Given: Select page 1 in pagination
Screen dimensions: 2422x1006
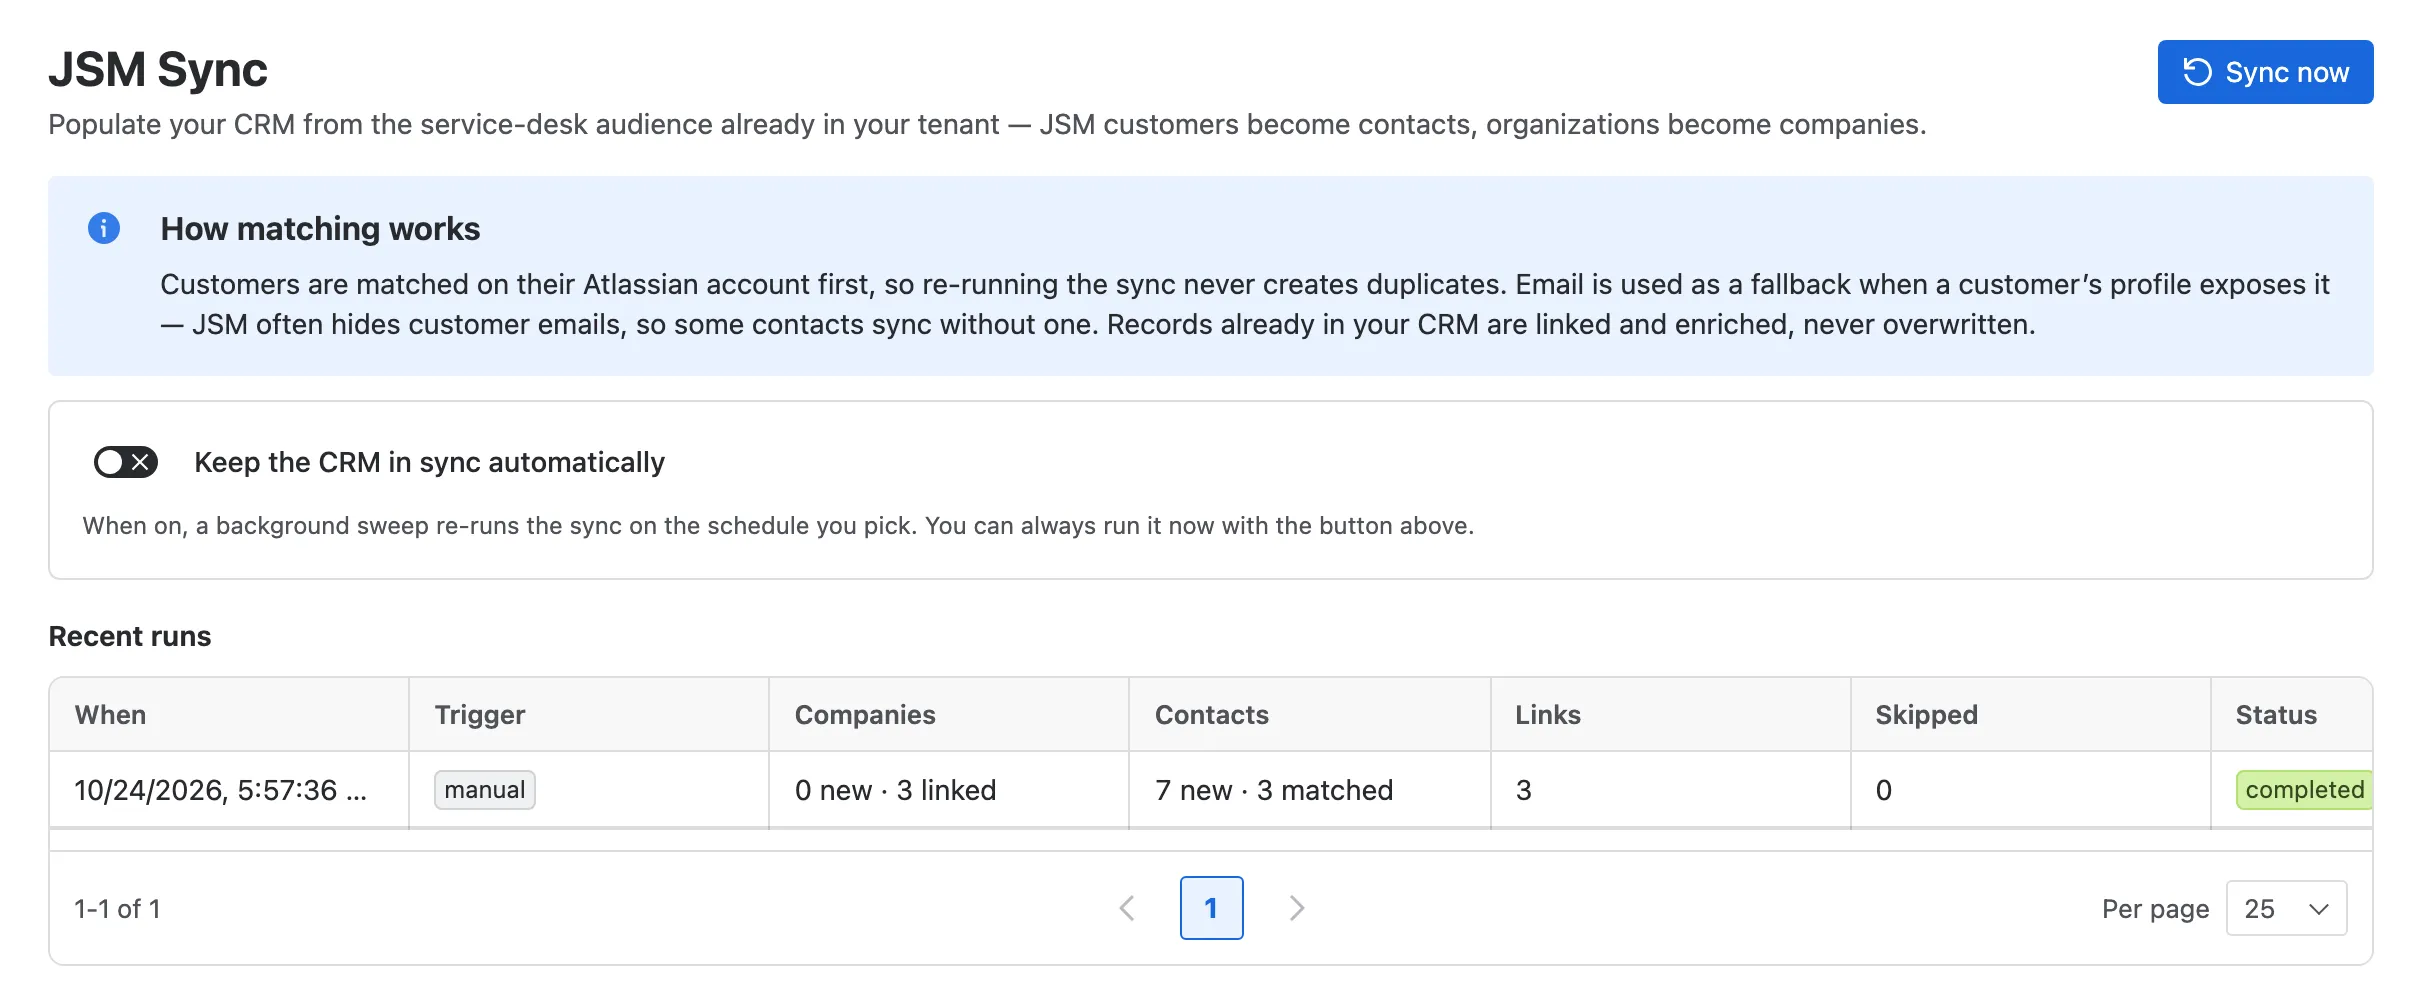Looking at the screenshot, I should coord(1212,908).
